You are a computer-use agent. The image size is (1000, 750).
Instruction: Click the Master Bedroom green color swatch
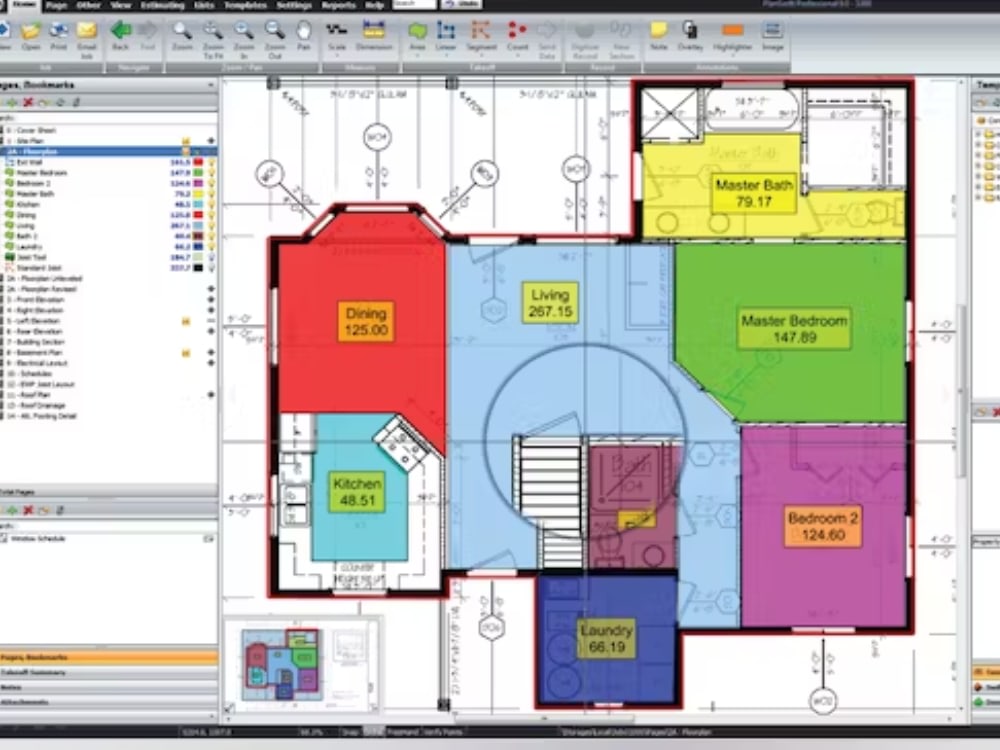(x=198, y=173)
